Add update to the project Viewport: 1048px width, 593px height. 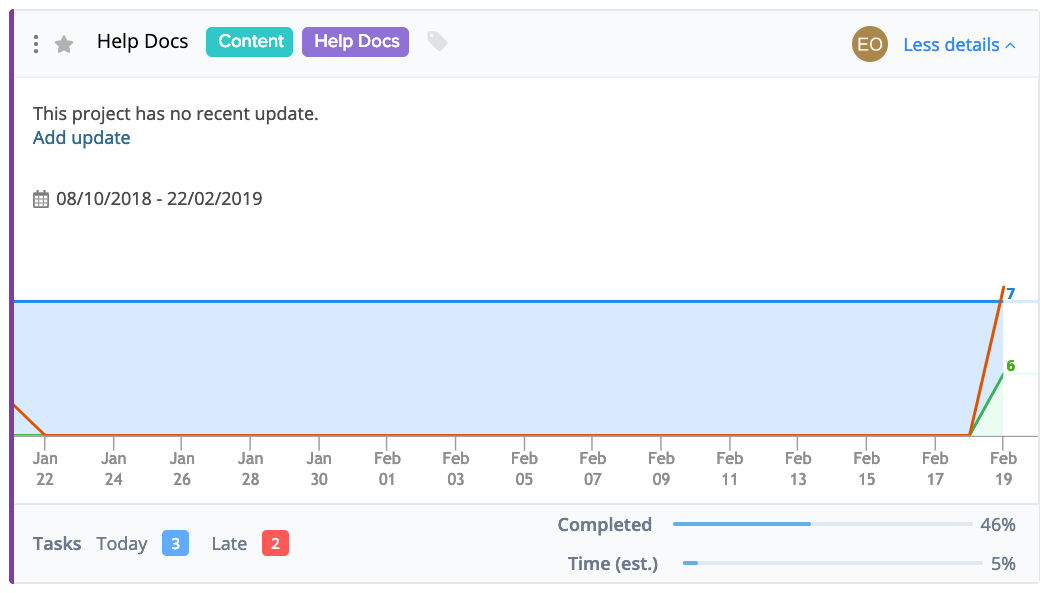click(82, 138)
